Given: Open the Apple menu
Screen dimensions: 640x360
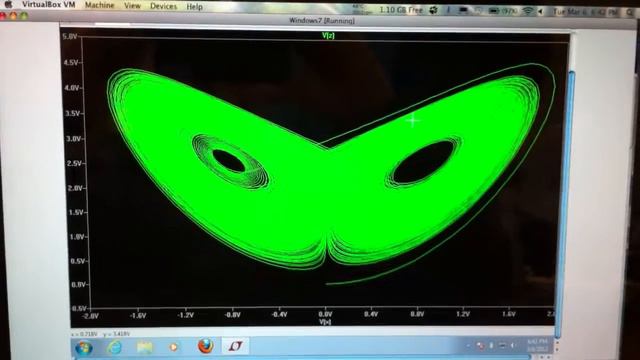Looking at the screenshot, I should pos(8,4).
